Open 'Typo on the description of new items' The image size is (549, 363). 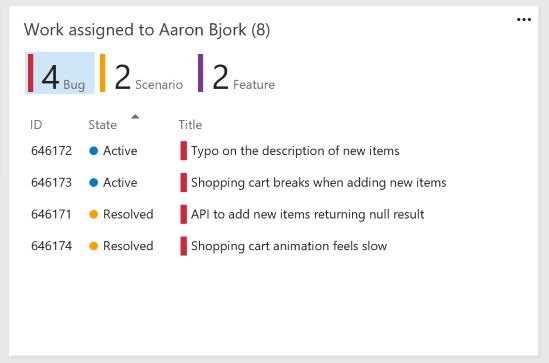point(295,151)
